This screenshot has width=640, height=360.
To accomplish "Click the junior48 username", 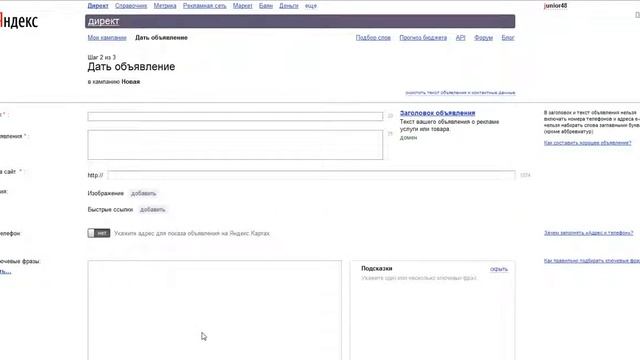I will point(556,6).
